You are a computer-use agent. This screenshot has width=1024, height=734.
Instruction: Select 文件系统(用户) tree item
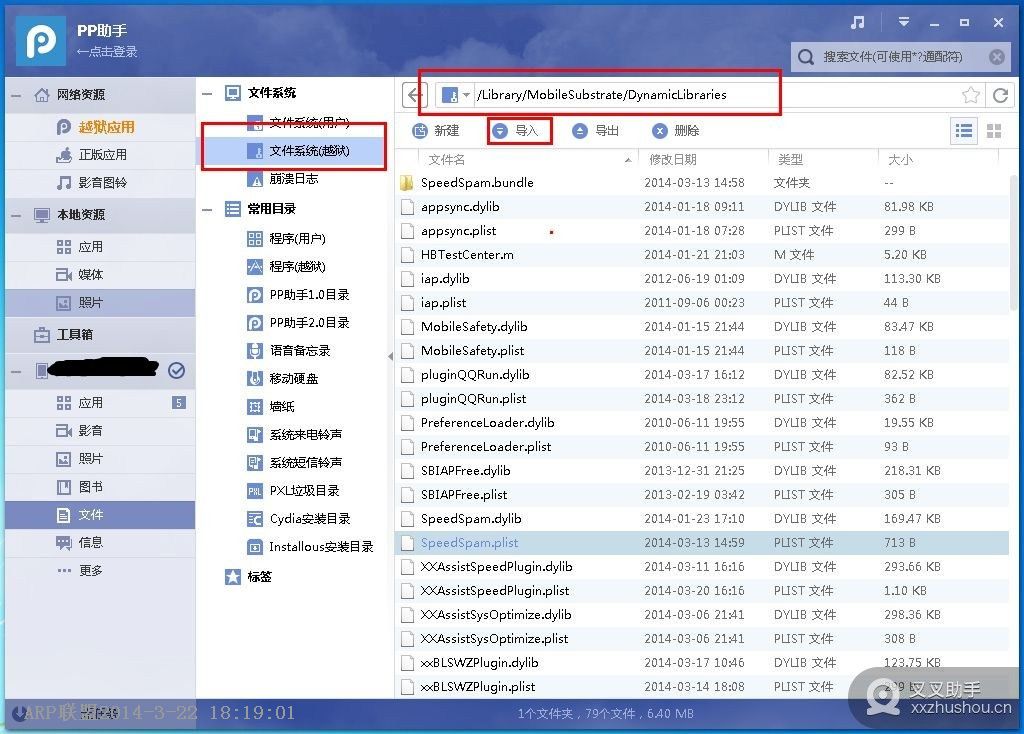(x=298, y=122)
